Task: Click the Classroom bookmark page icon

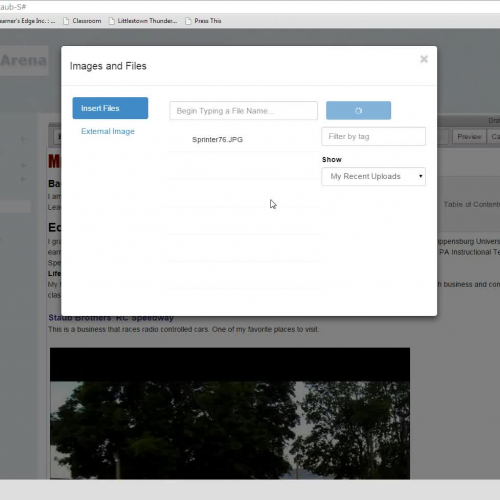Action: click(66, 21)
